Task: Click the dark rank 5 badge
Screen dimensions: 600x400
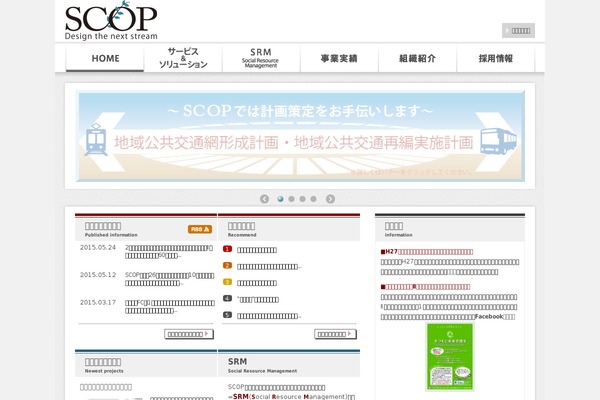Action: [x=227, y=315]
